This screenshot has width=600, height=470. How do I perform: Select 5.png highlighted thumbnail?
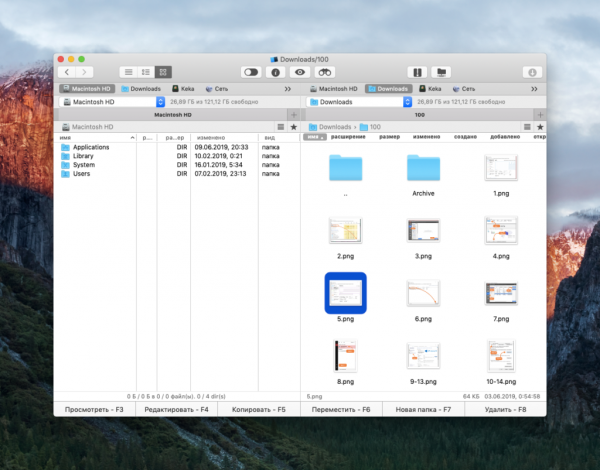[x=346, y=293]
